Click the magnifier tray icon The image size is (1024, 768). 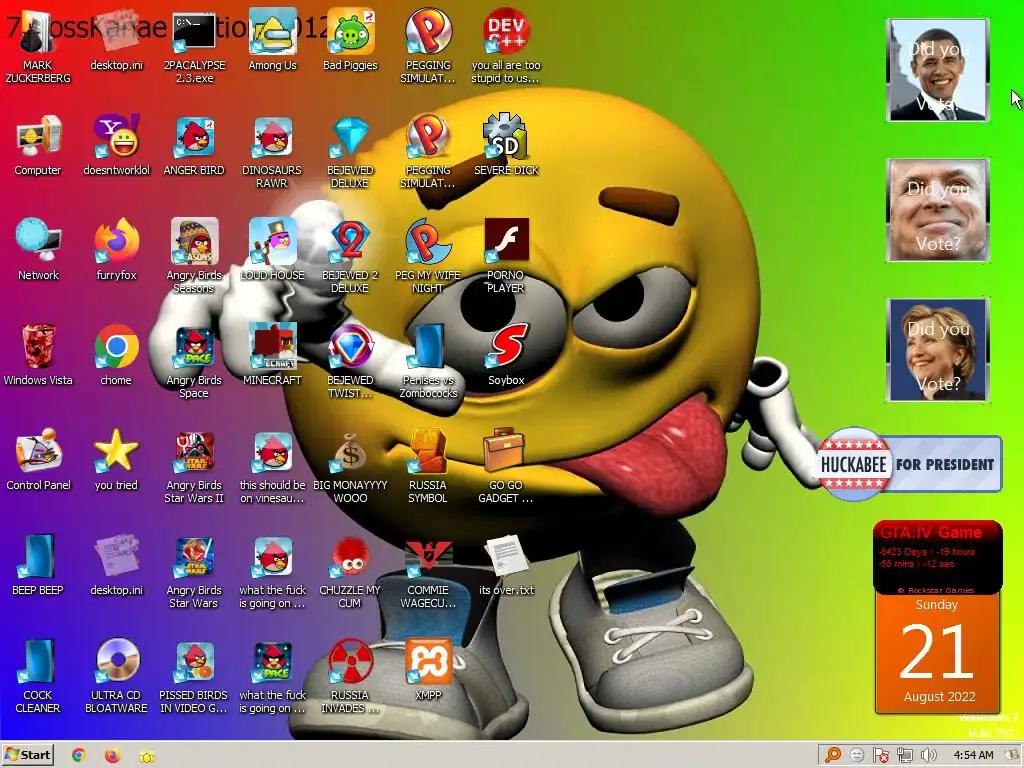pos(833,756)
